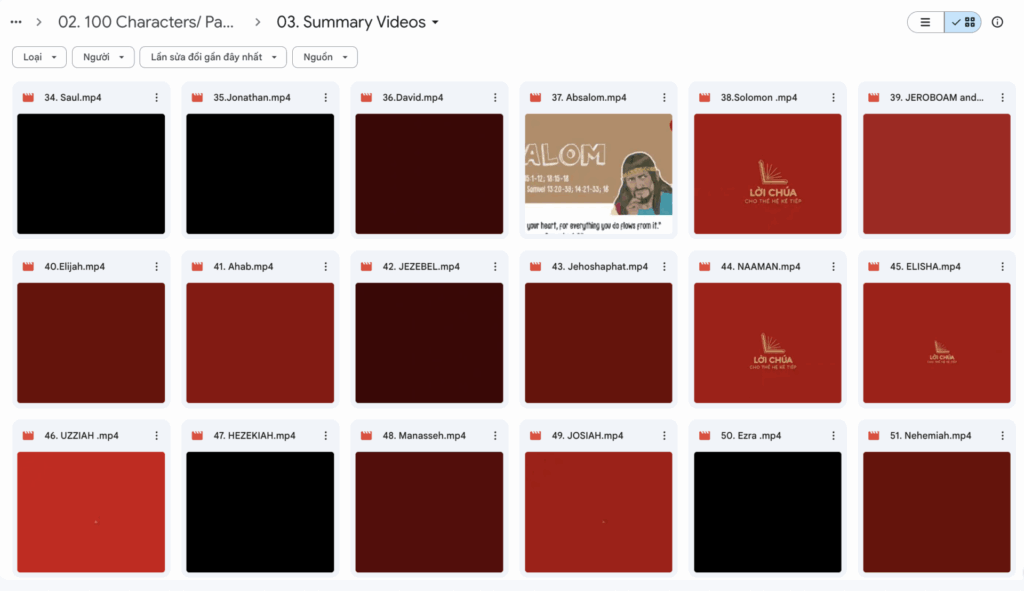This screenshot has height=591, width=1024.
Task: Switch to list layout view
Action: [925, 22]
